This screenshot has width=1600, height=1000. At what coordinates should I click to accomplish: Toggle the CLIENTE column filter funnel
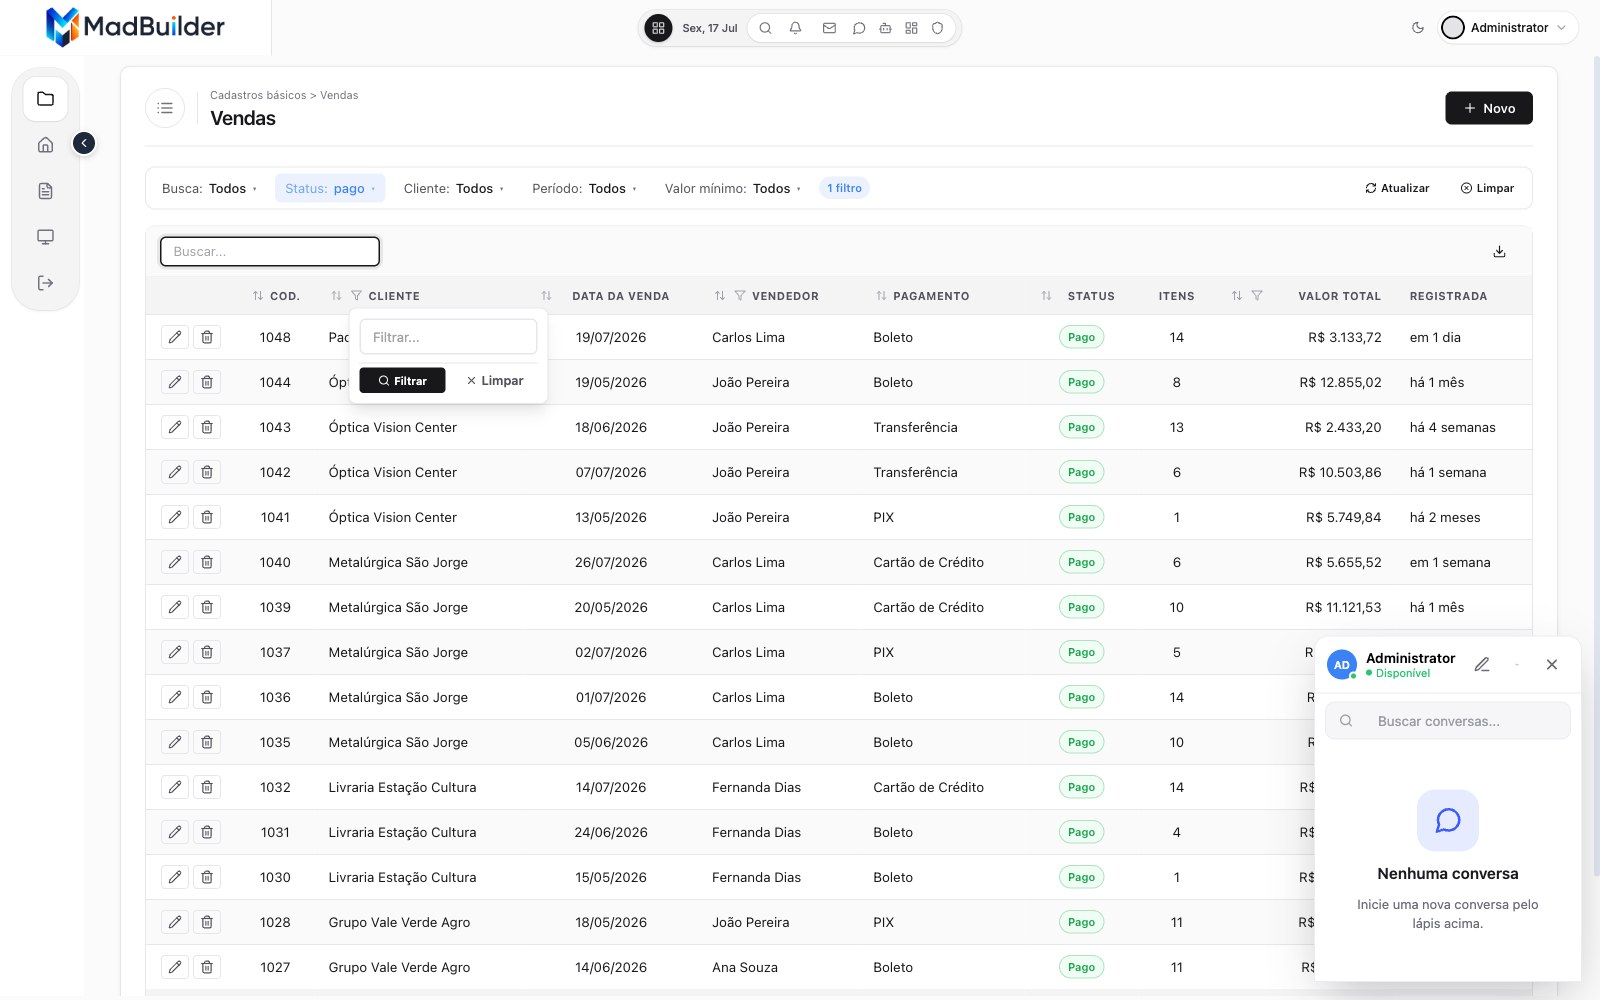point(356,296)
